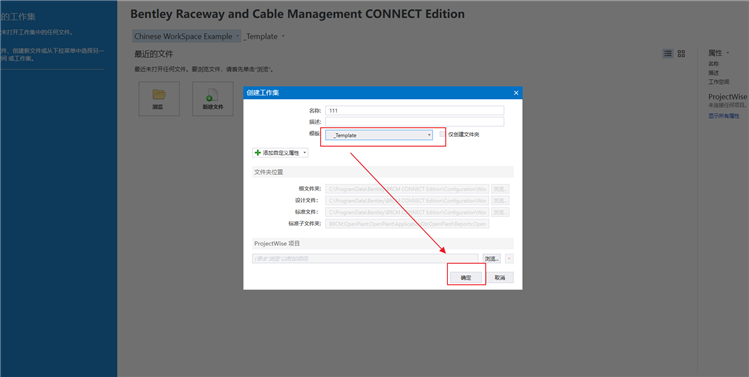
Task: Click the ProjectWise project path field
Action: pos(365,259)
